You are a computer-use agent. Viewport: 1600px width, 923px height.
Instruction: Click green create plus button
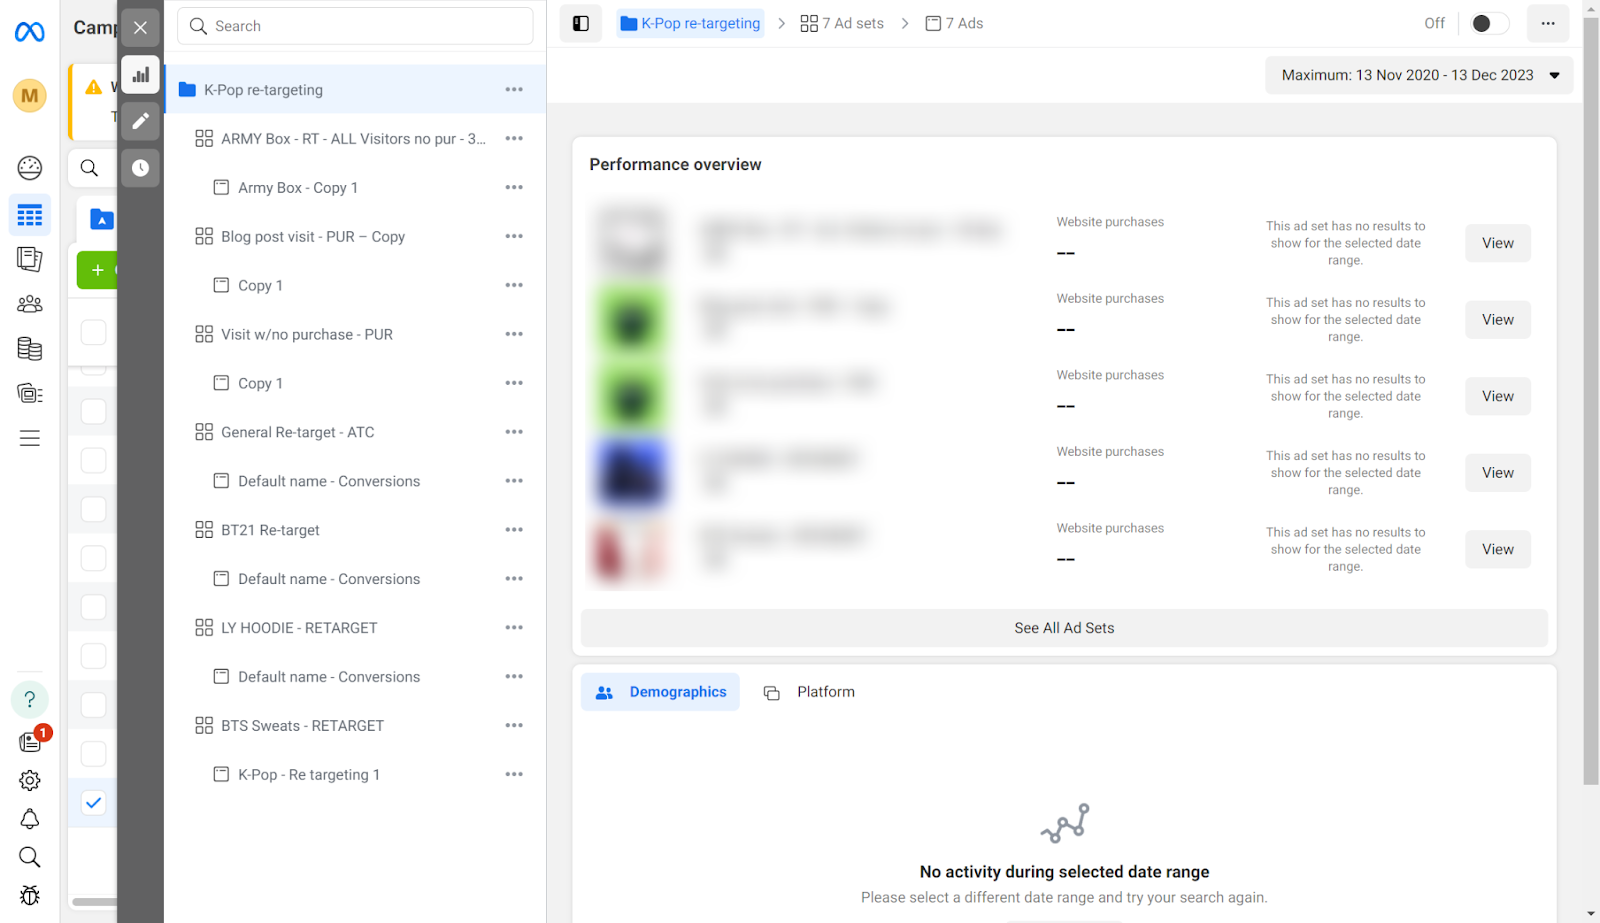97,270
